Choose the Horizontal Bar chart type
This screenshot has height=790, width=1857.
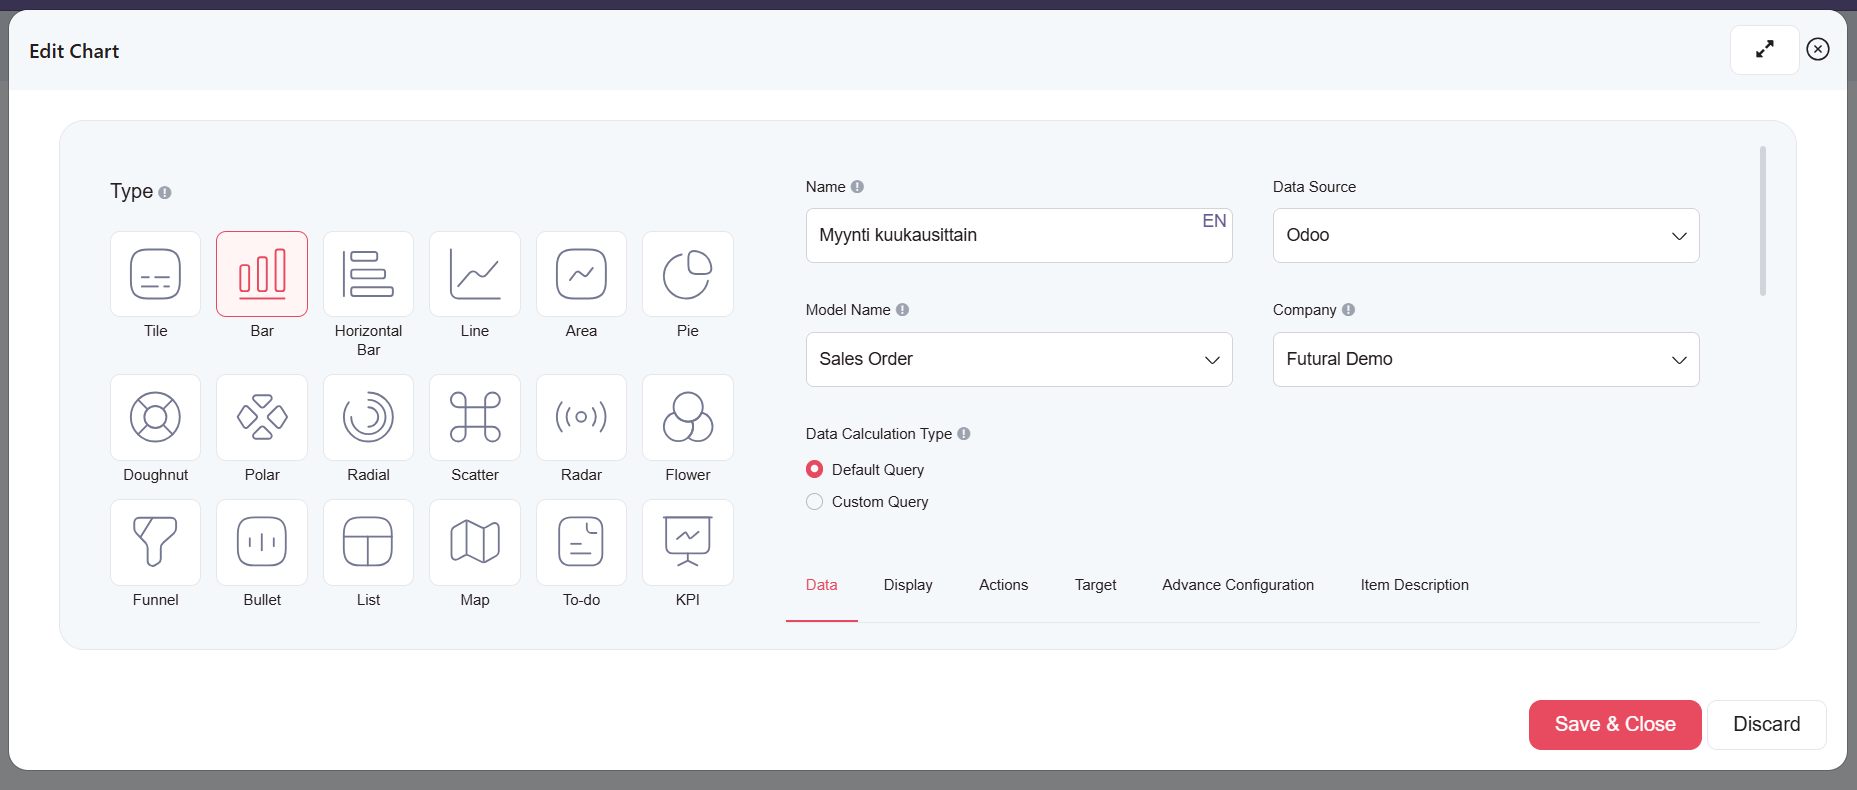[x=368, y=274]
